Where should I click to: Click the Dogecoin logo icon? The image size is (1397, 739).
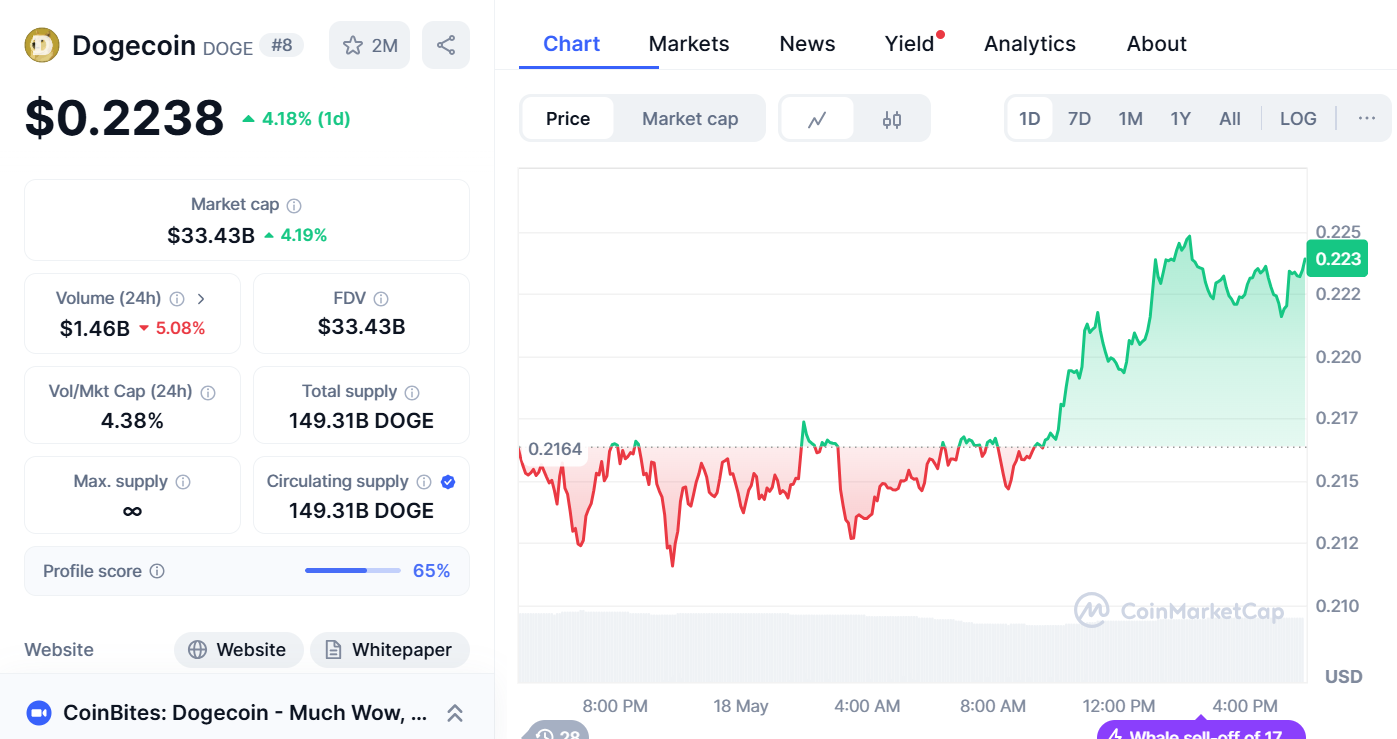[x=41, y=45]
